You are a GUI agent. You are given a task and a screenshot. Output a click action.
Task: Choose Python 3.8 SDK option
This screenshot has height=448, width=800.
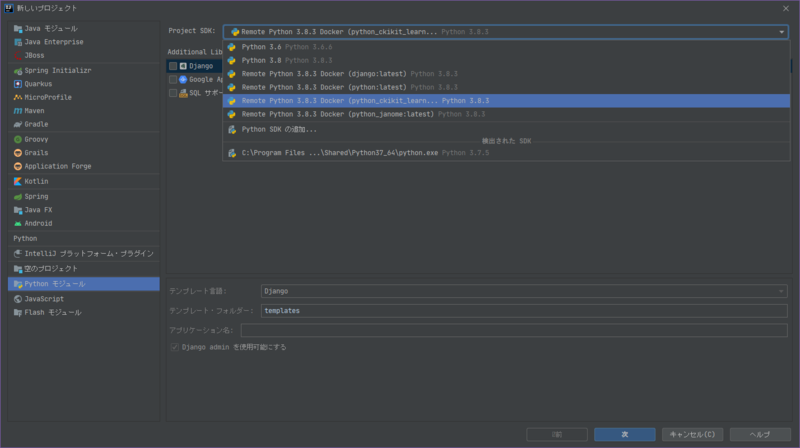(x=506, y=60)
